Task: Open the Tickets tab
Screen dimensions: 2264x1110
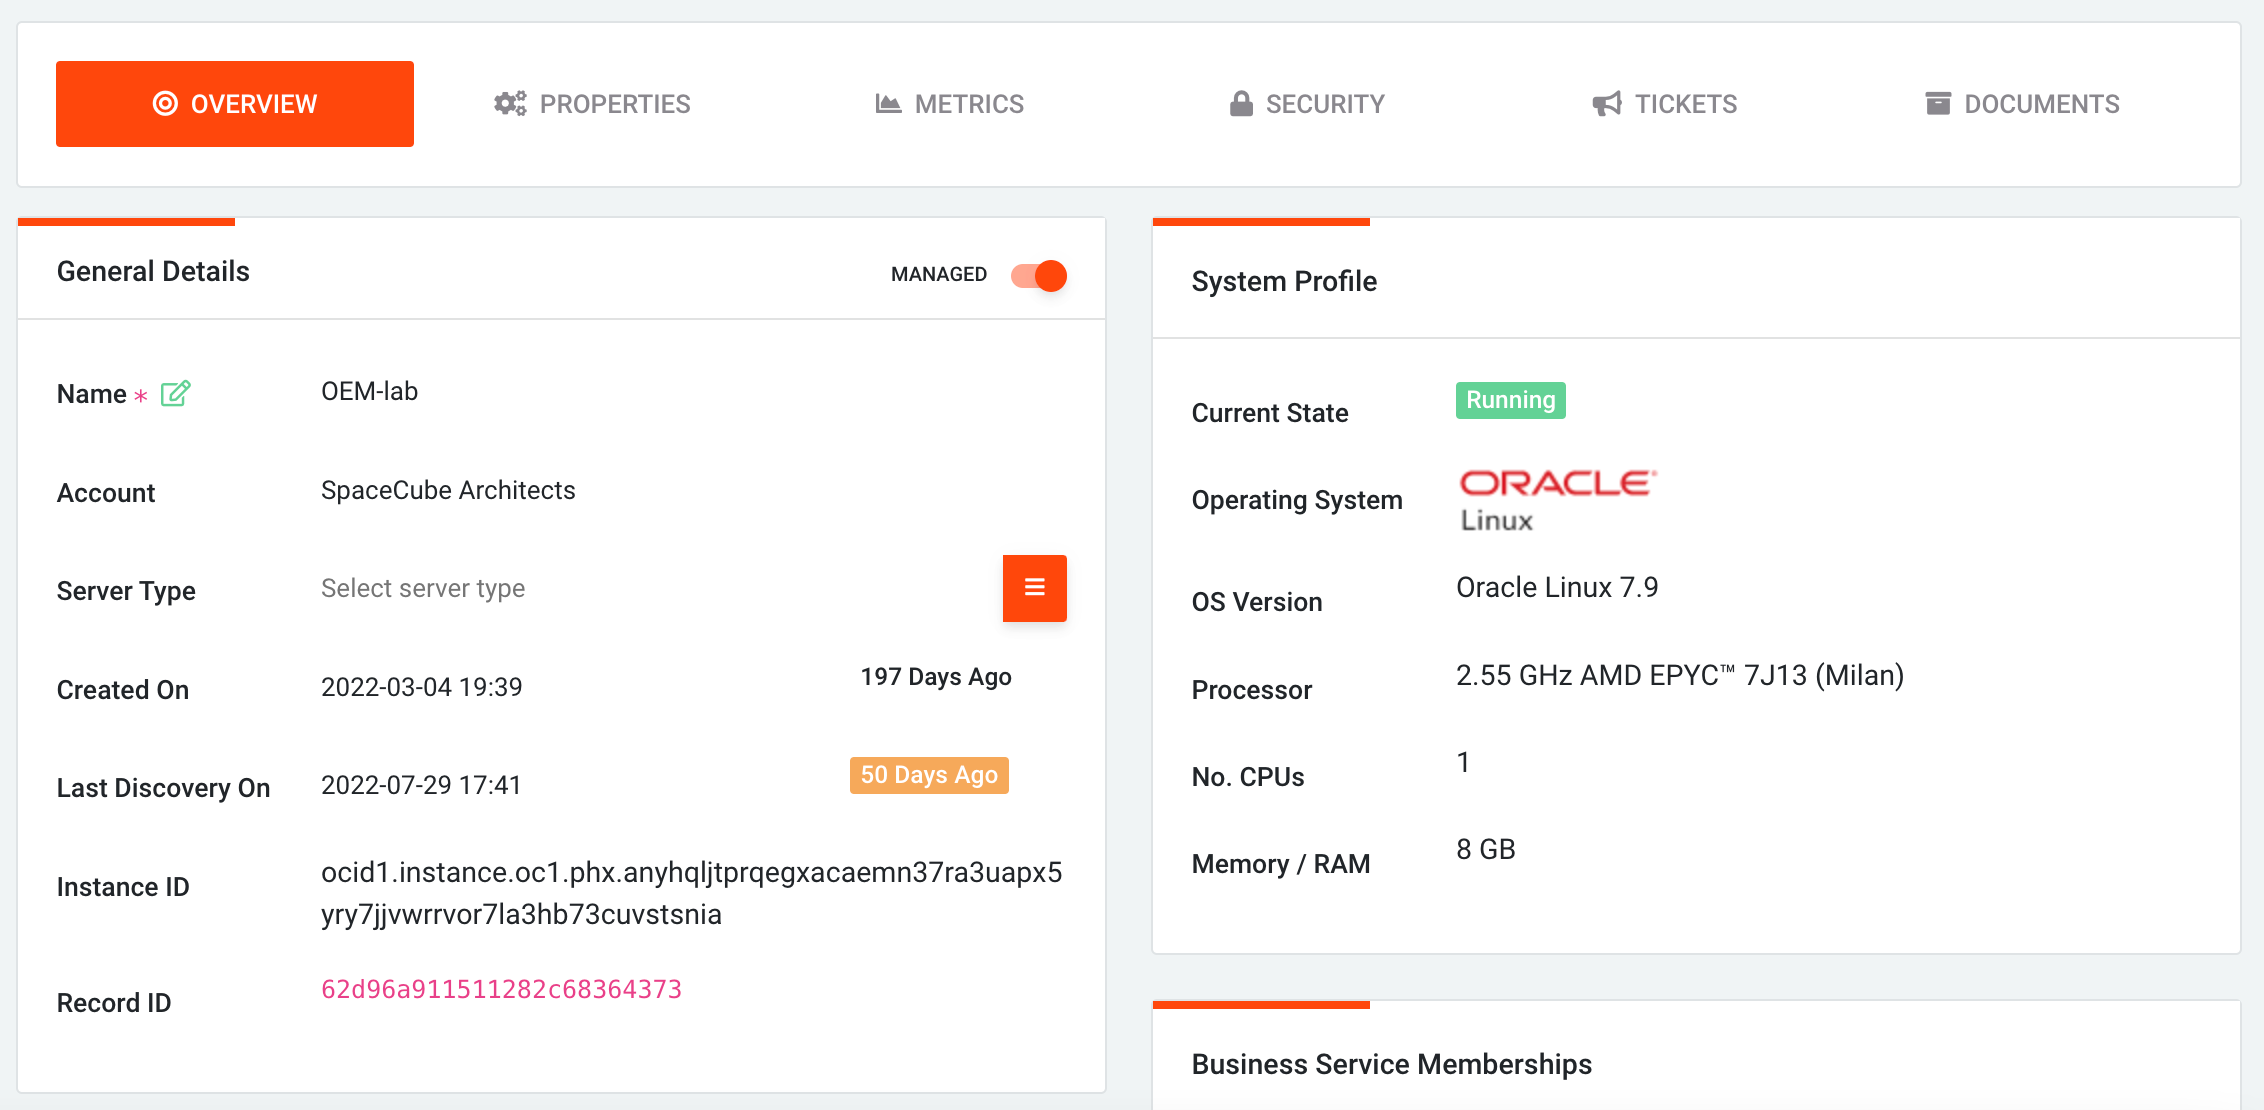Action: (1664, 104)
